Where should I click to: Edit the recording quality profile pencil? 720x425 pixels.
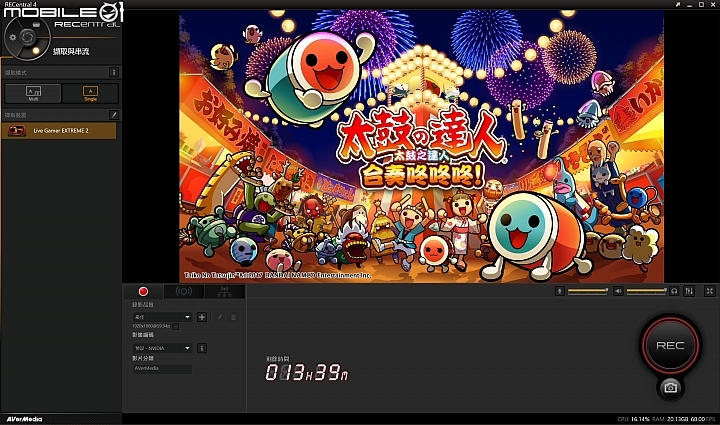(220, 317)
